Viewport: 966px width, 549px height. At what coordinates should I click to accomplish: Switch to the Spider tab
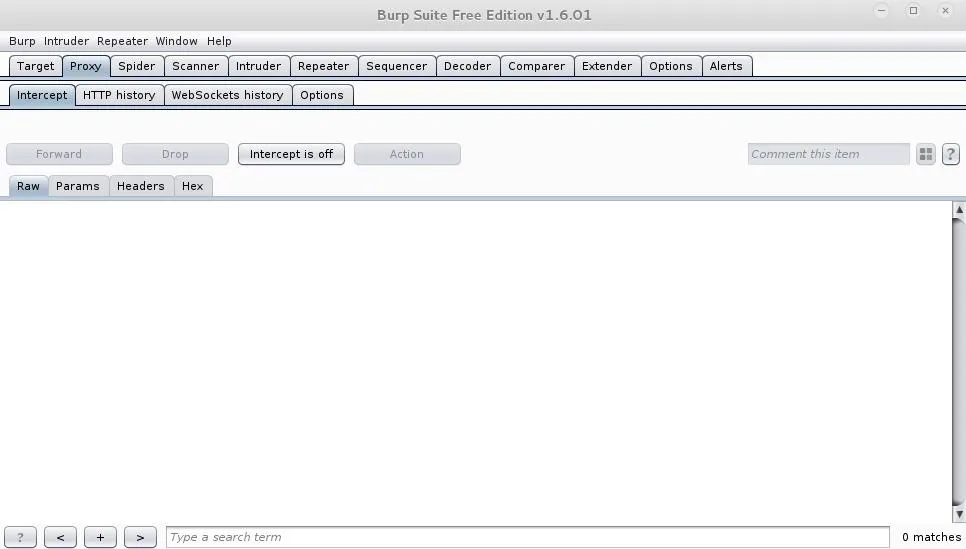pyautogui.click(x=137, y=66)
